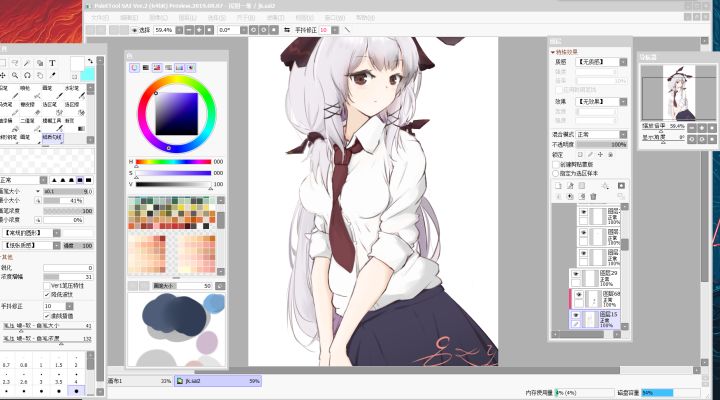
Task: Select the lasso selection tool
Action: pyautogui.click(x=15, y=63)
